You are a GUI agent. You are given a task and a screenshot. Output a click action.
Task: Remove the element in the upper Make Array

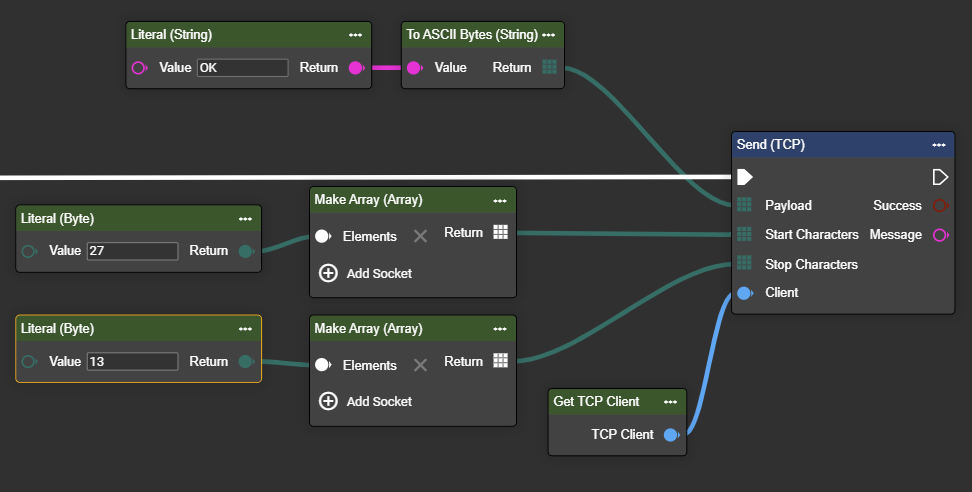click(420, 236)
